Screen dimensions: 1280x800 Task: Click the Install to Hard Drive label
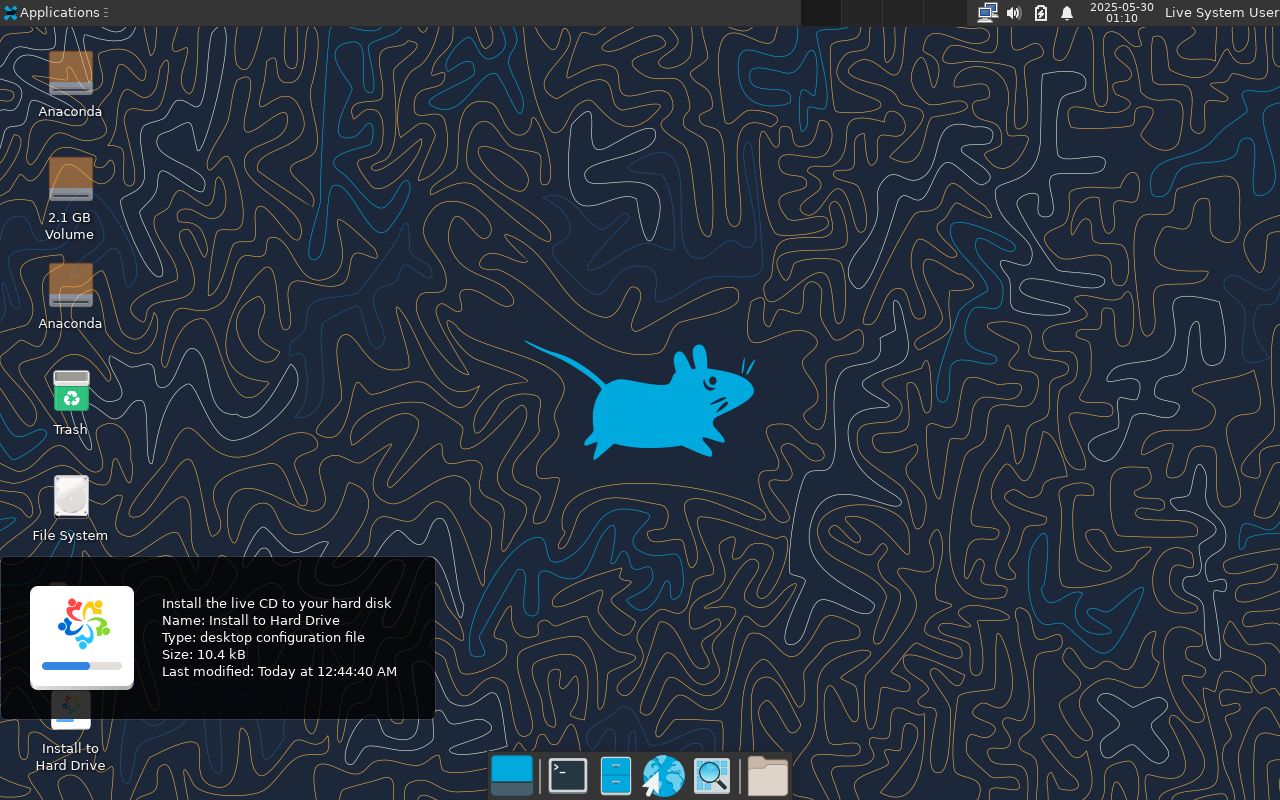pos(70,757)
